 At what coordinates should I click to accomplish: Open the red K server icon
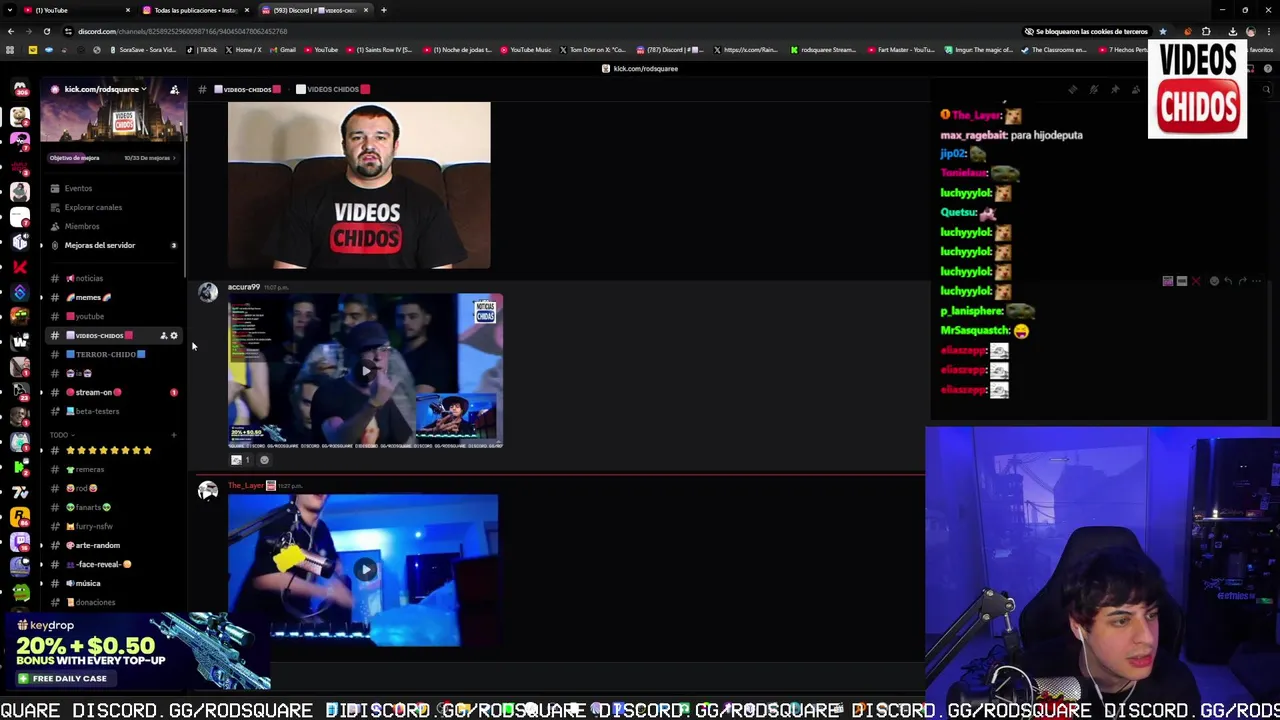(20, 266)
